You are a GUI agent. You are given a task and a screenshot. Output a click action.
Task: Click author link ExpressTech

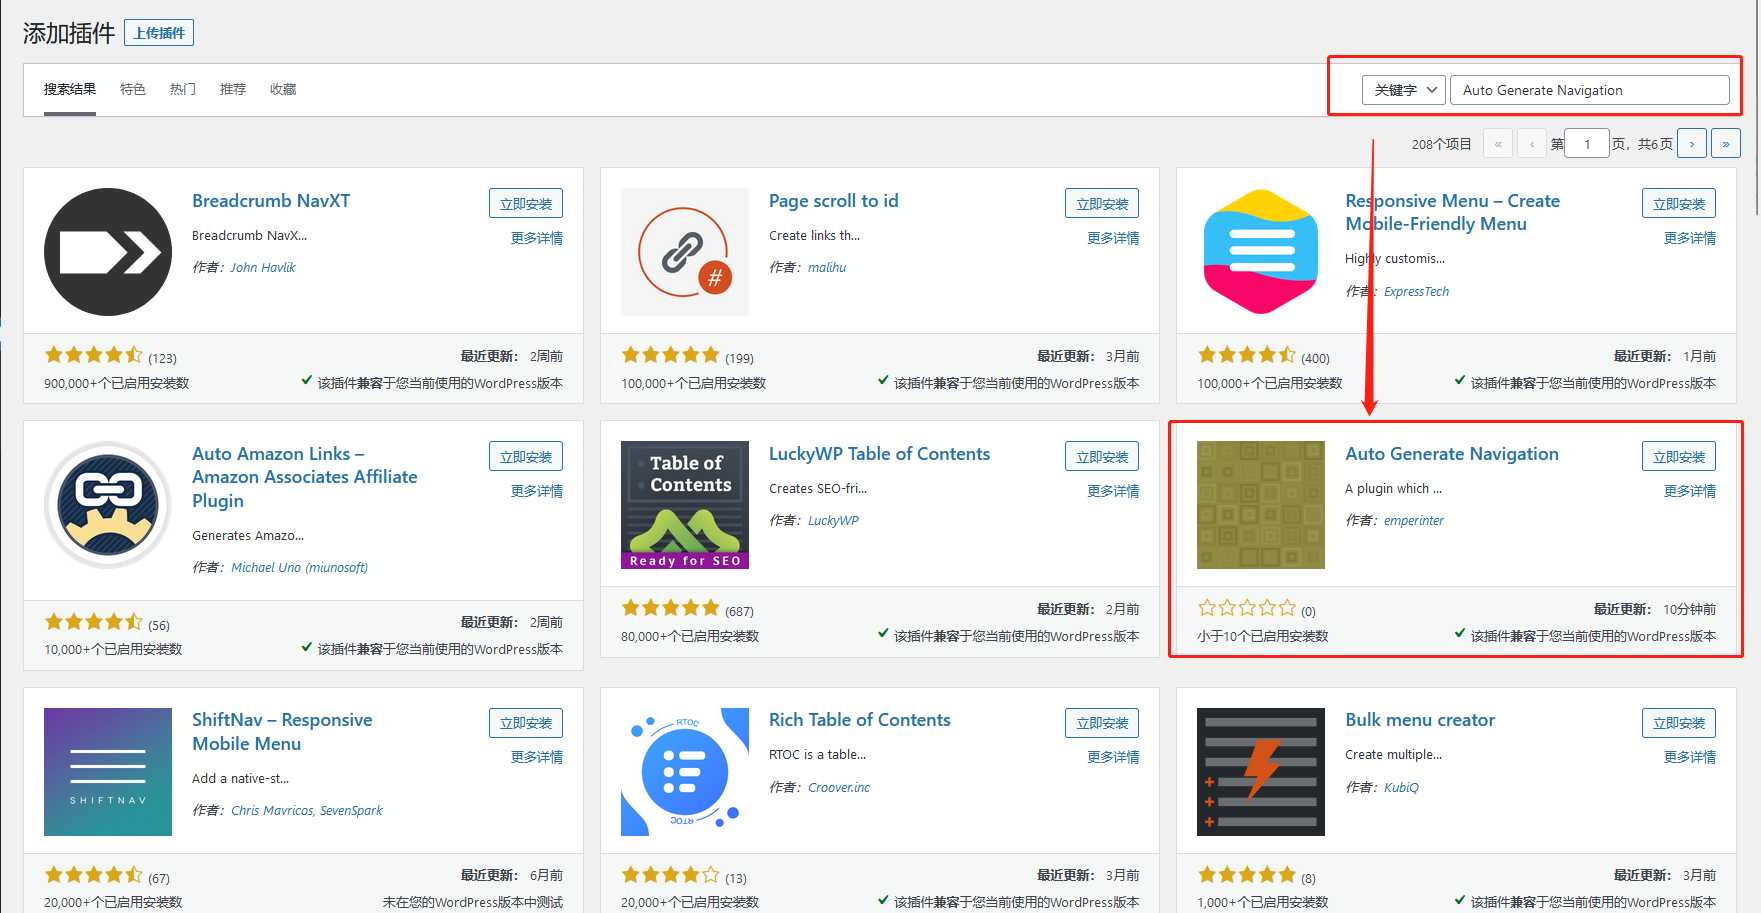pos(1416,291)
